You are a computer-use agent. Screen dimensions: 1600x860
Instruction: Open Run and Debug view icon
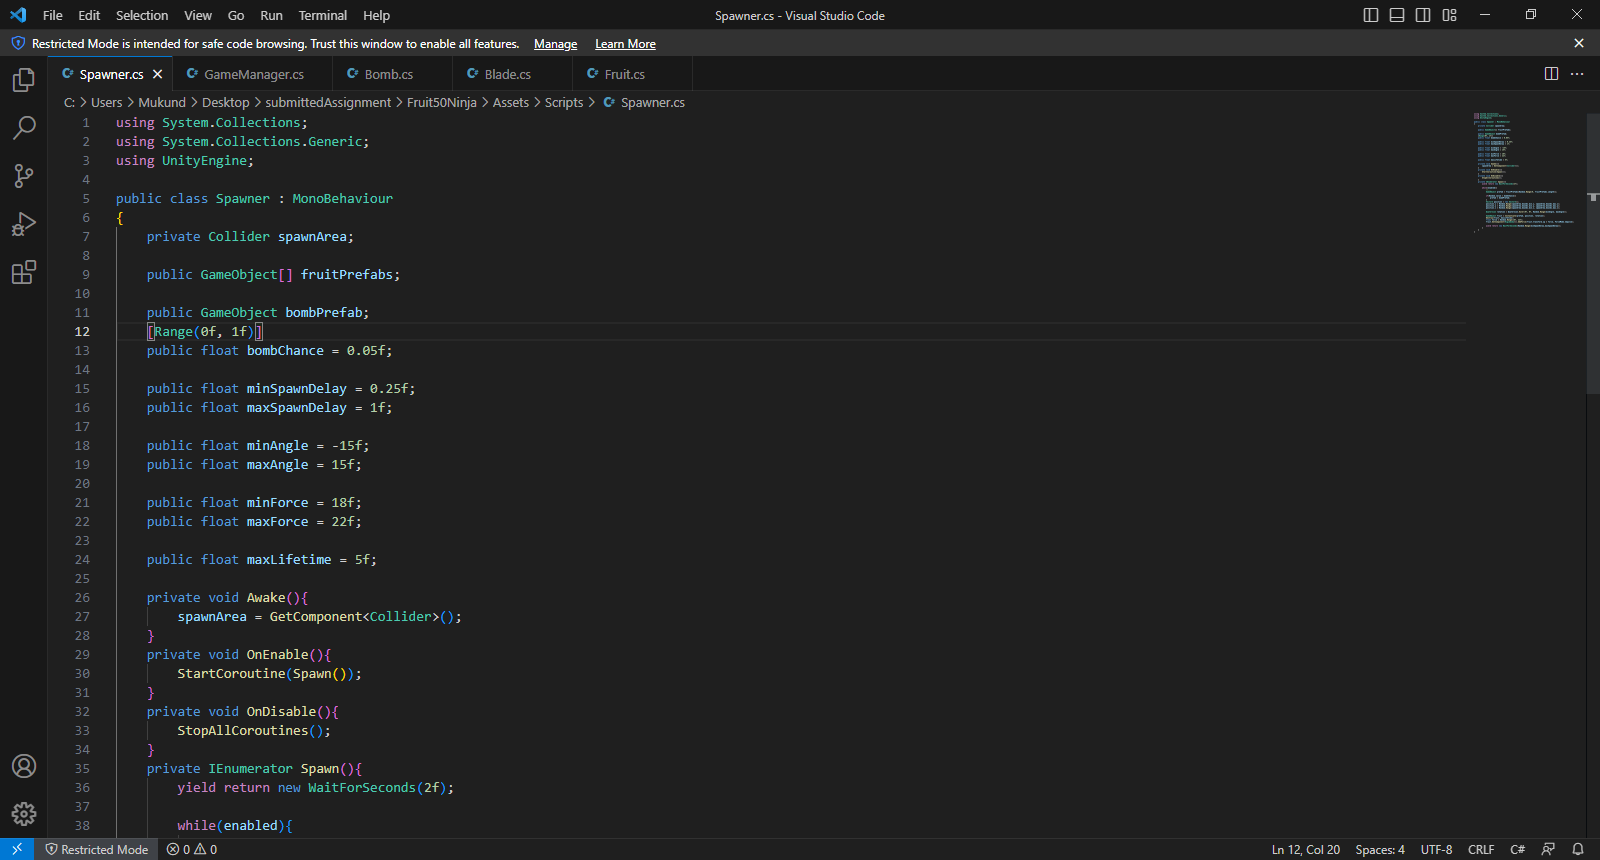(x=24, y=224)
